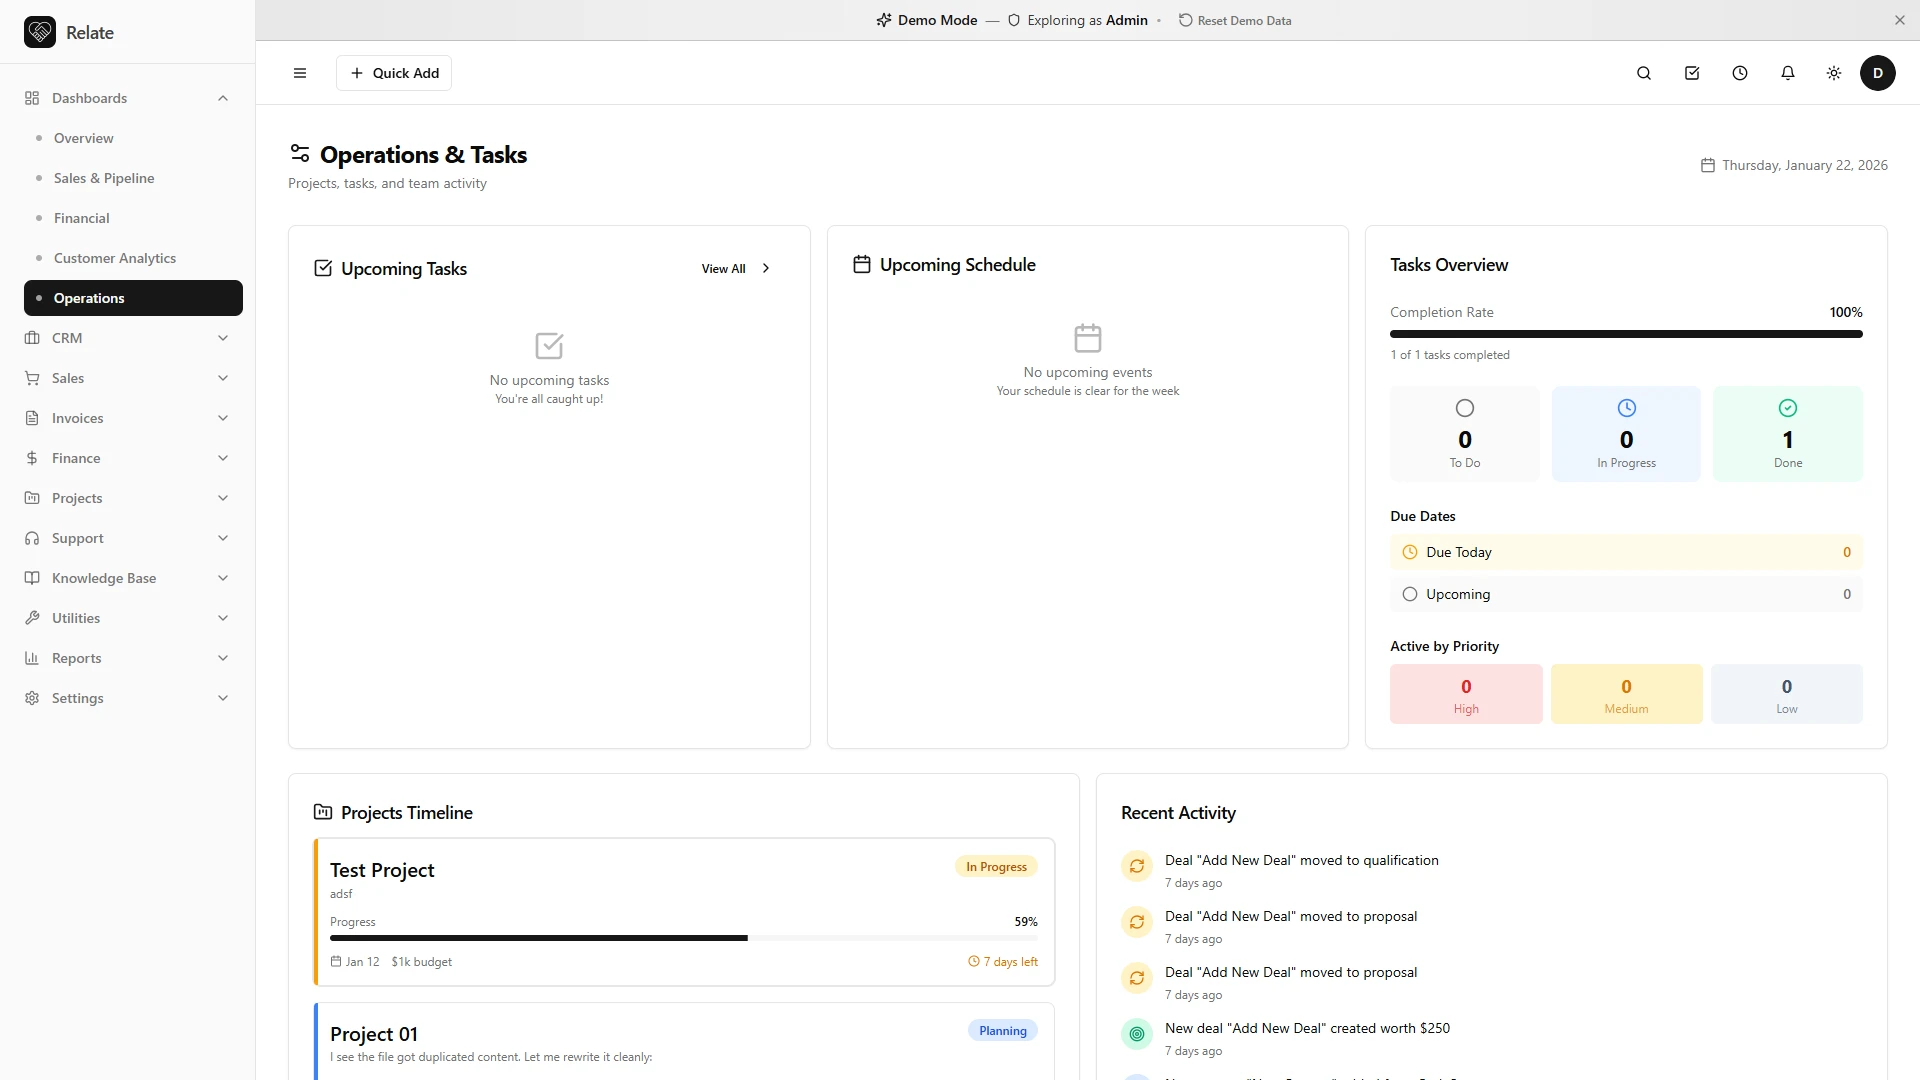The image size is (1920, 1080).
Task: Click the Test Project progress bar
Action: click(x=684, y=938)
